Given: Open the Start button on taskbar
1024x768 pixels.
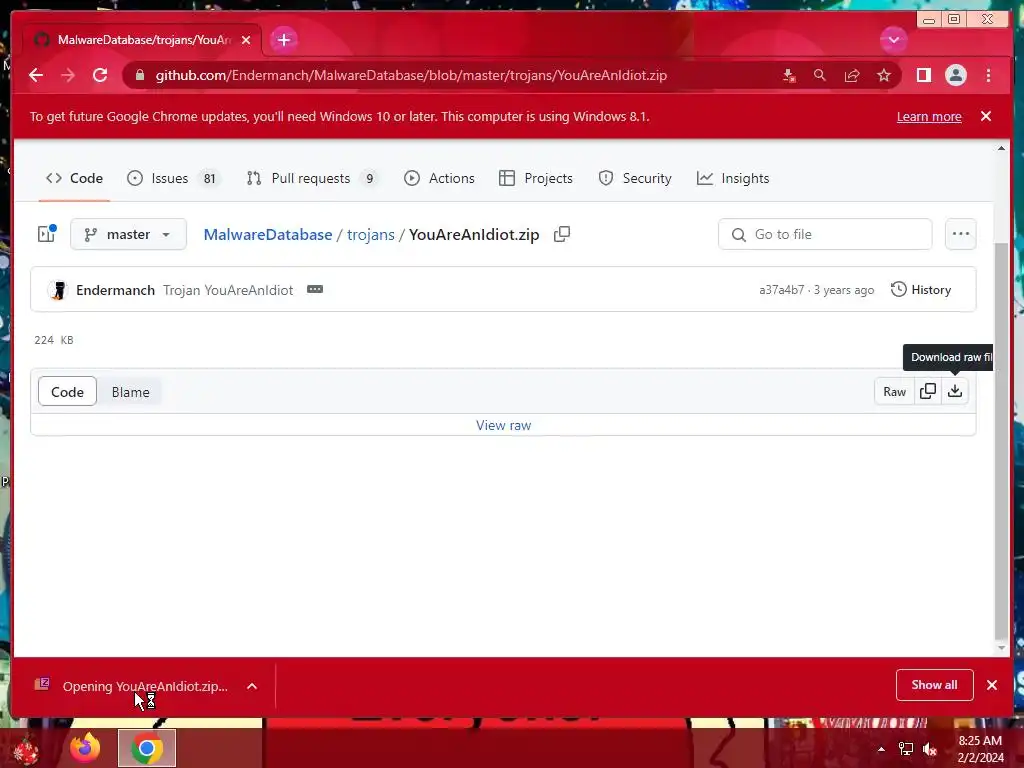Looking at the screenshot, I should [26, 749].
